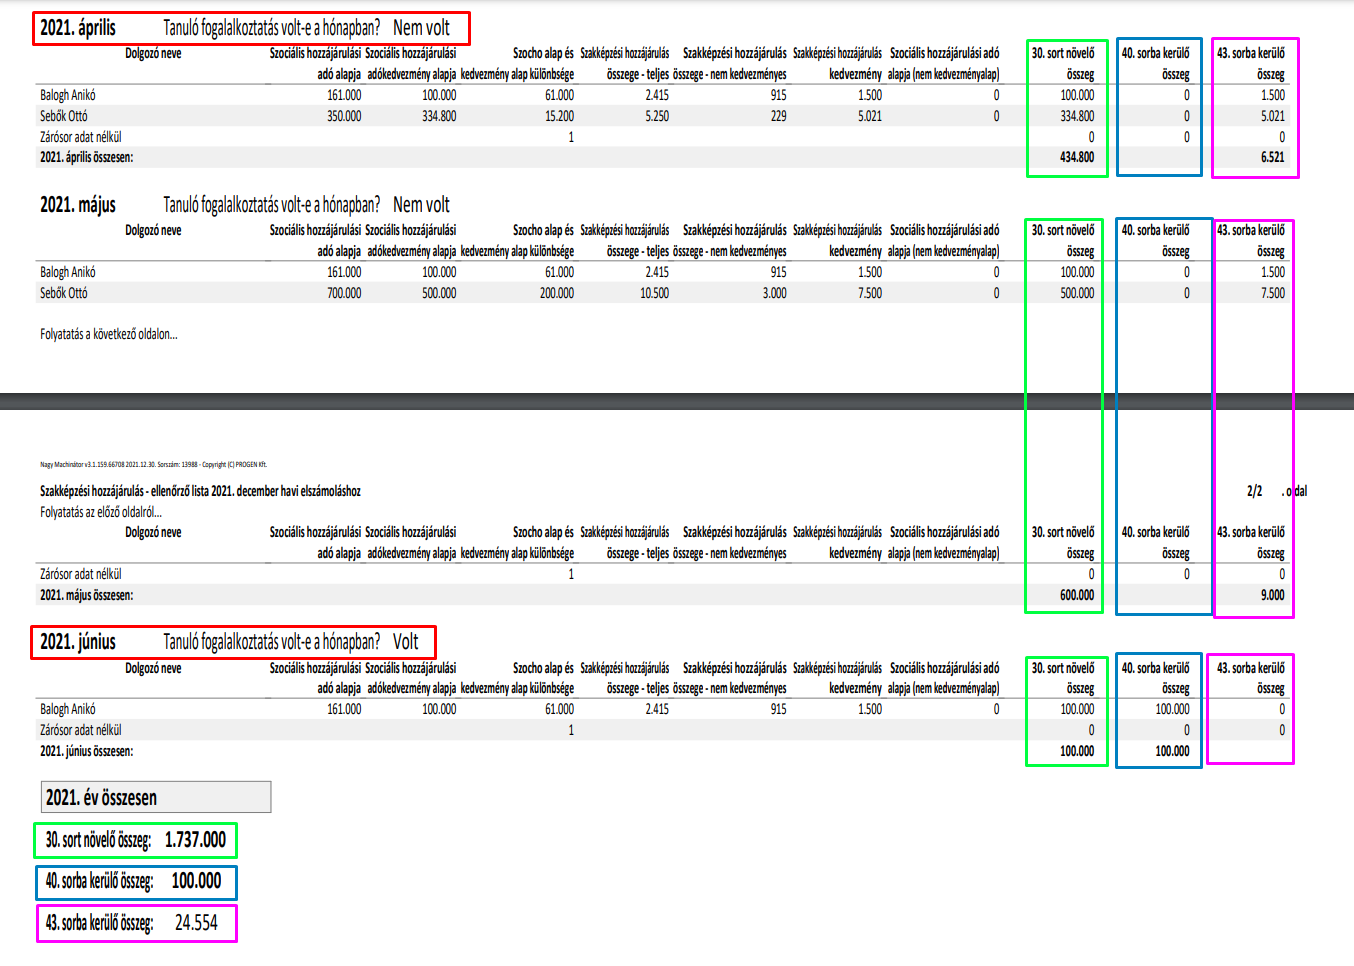Click April total 434.800 in green column
Viewport: 1354px width, 966px height.
pyautogui.click(x=1077, y=157)
